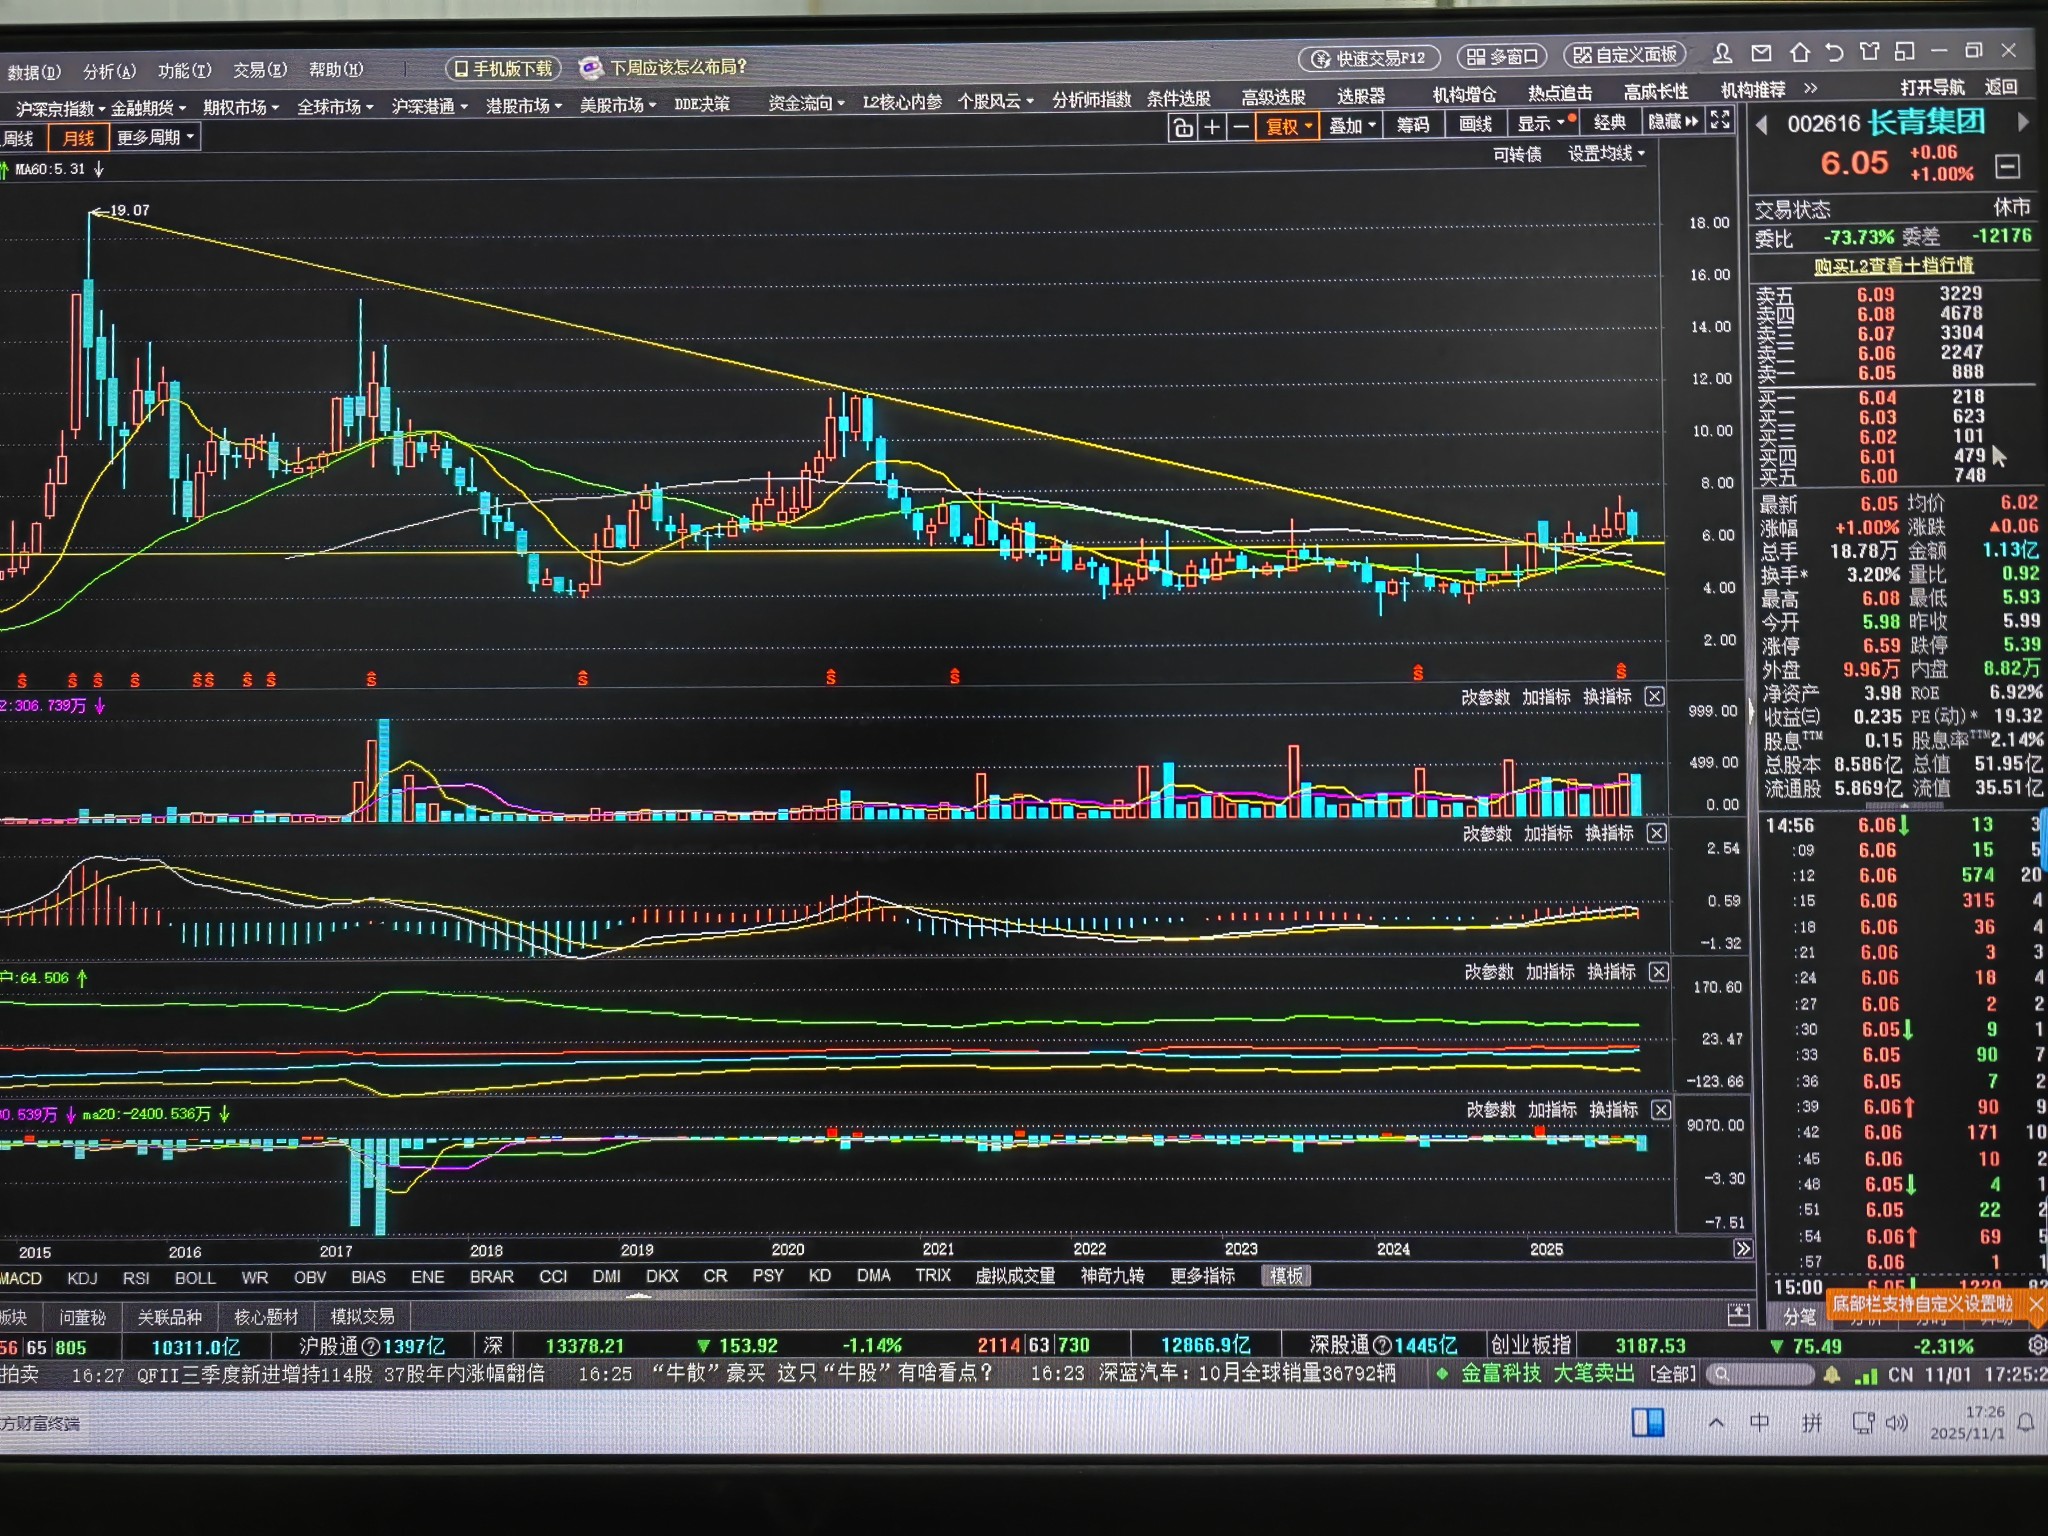This screenshot has width=2048, height=1536.
Task: Expand the 设置均线 dropdown
Action: coord(1606,154)
